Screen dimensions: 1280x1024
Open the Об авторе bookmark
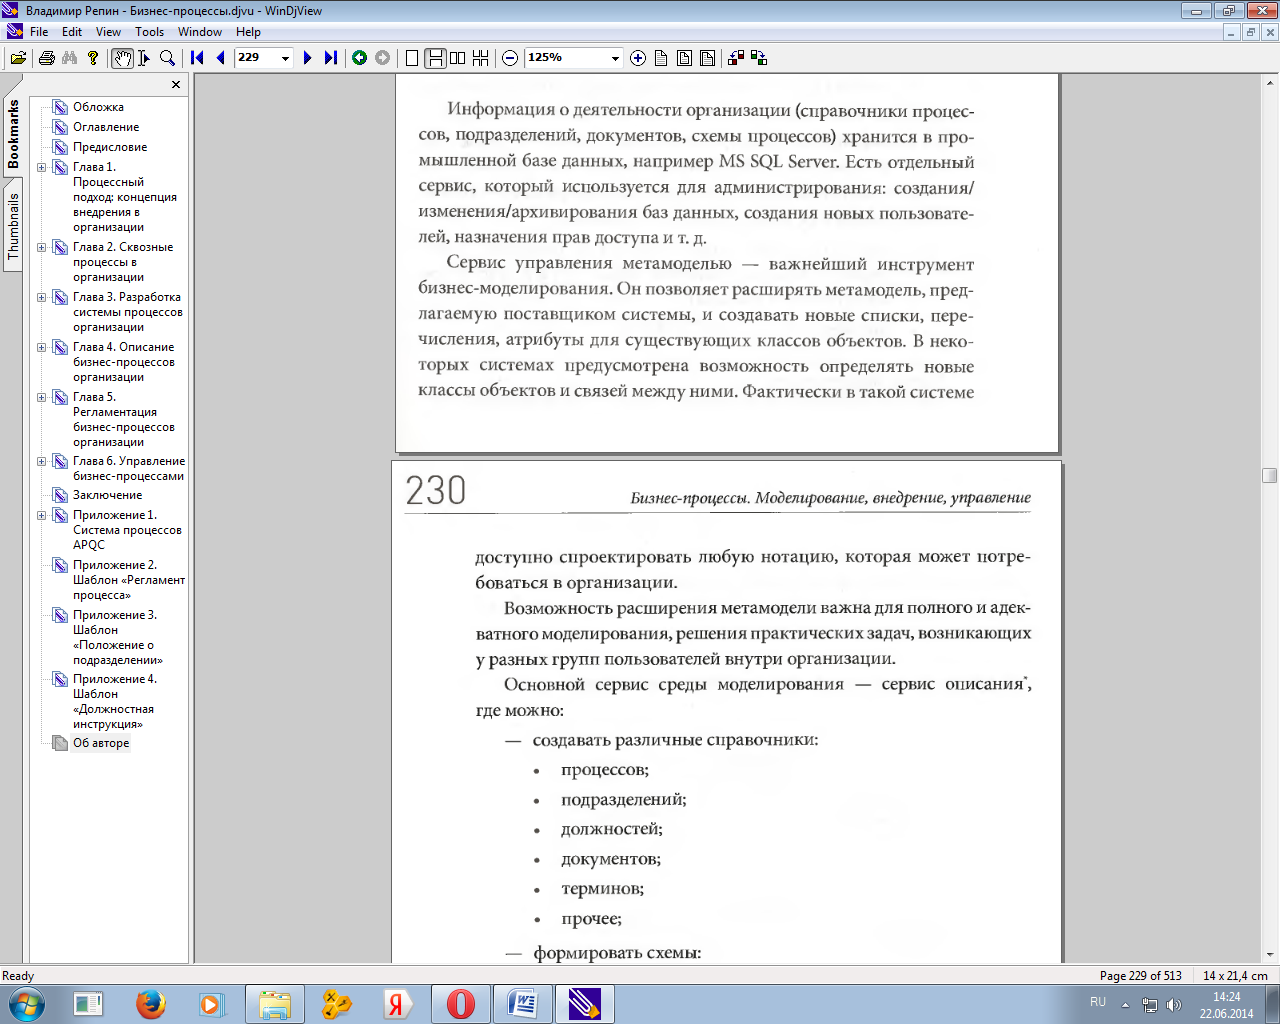pos(101,743)
